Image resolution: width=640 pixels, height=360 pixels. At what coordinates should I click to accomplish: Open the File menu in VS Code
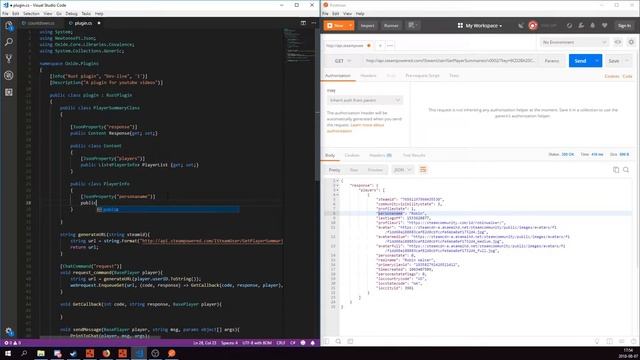tap(5, 13)
